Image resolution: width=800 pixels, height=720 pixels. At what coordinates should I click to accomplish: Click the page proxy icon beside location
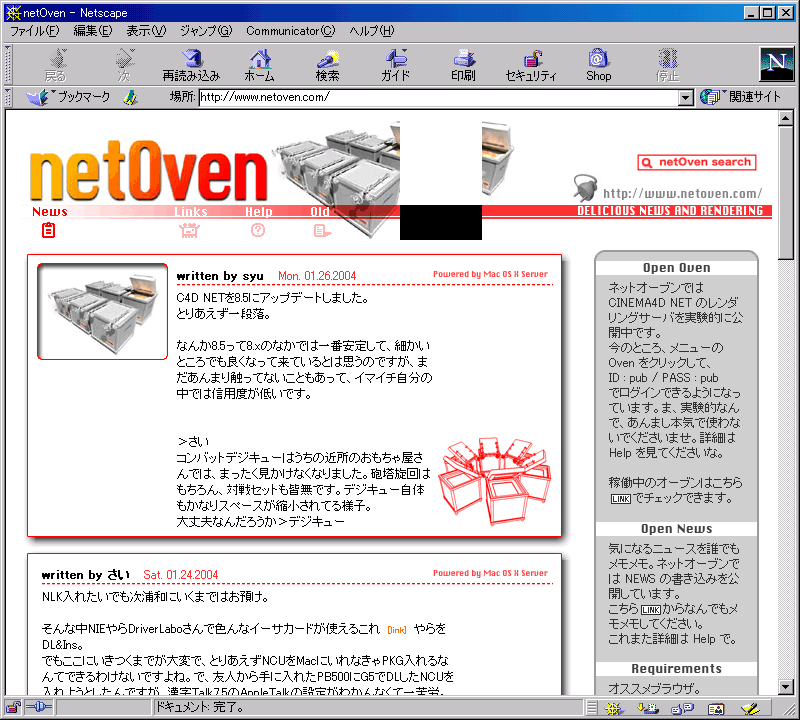131,97
